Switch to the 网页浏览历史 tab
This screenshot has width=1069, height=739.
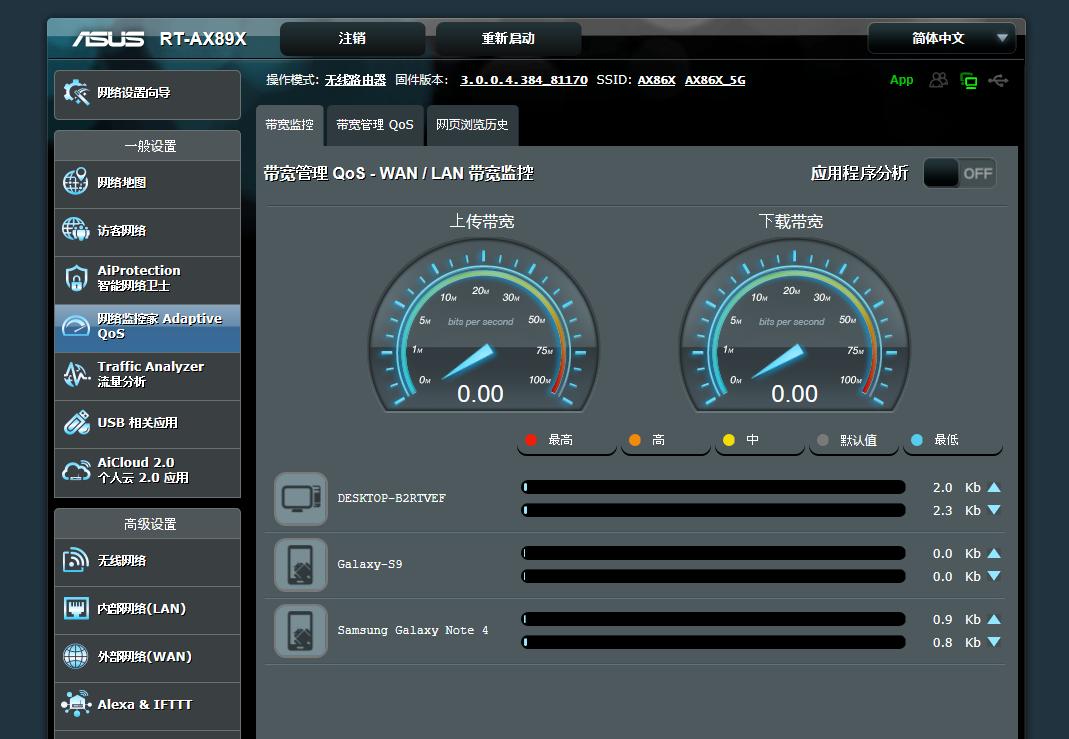tap(472, 125)
